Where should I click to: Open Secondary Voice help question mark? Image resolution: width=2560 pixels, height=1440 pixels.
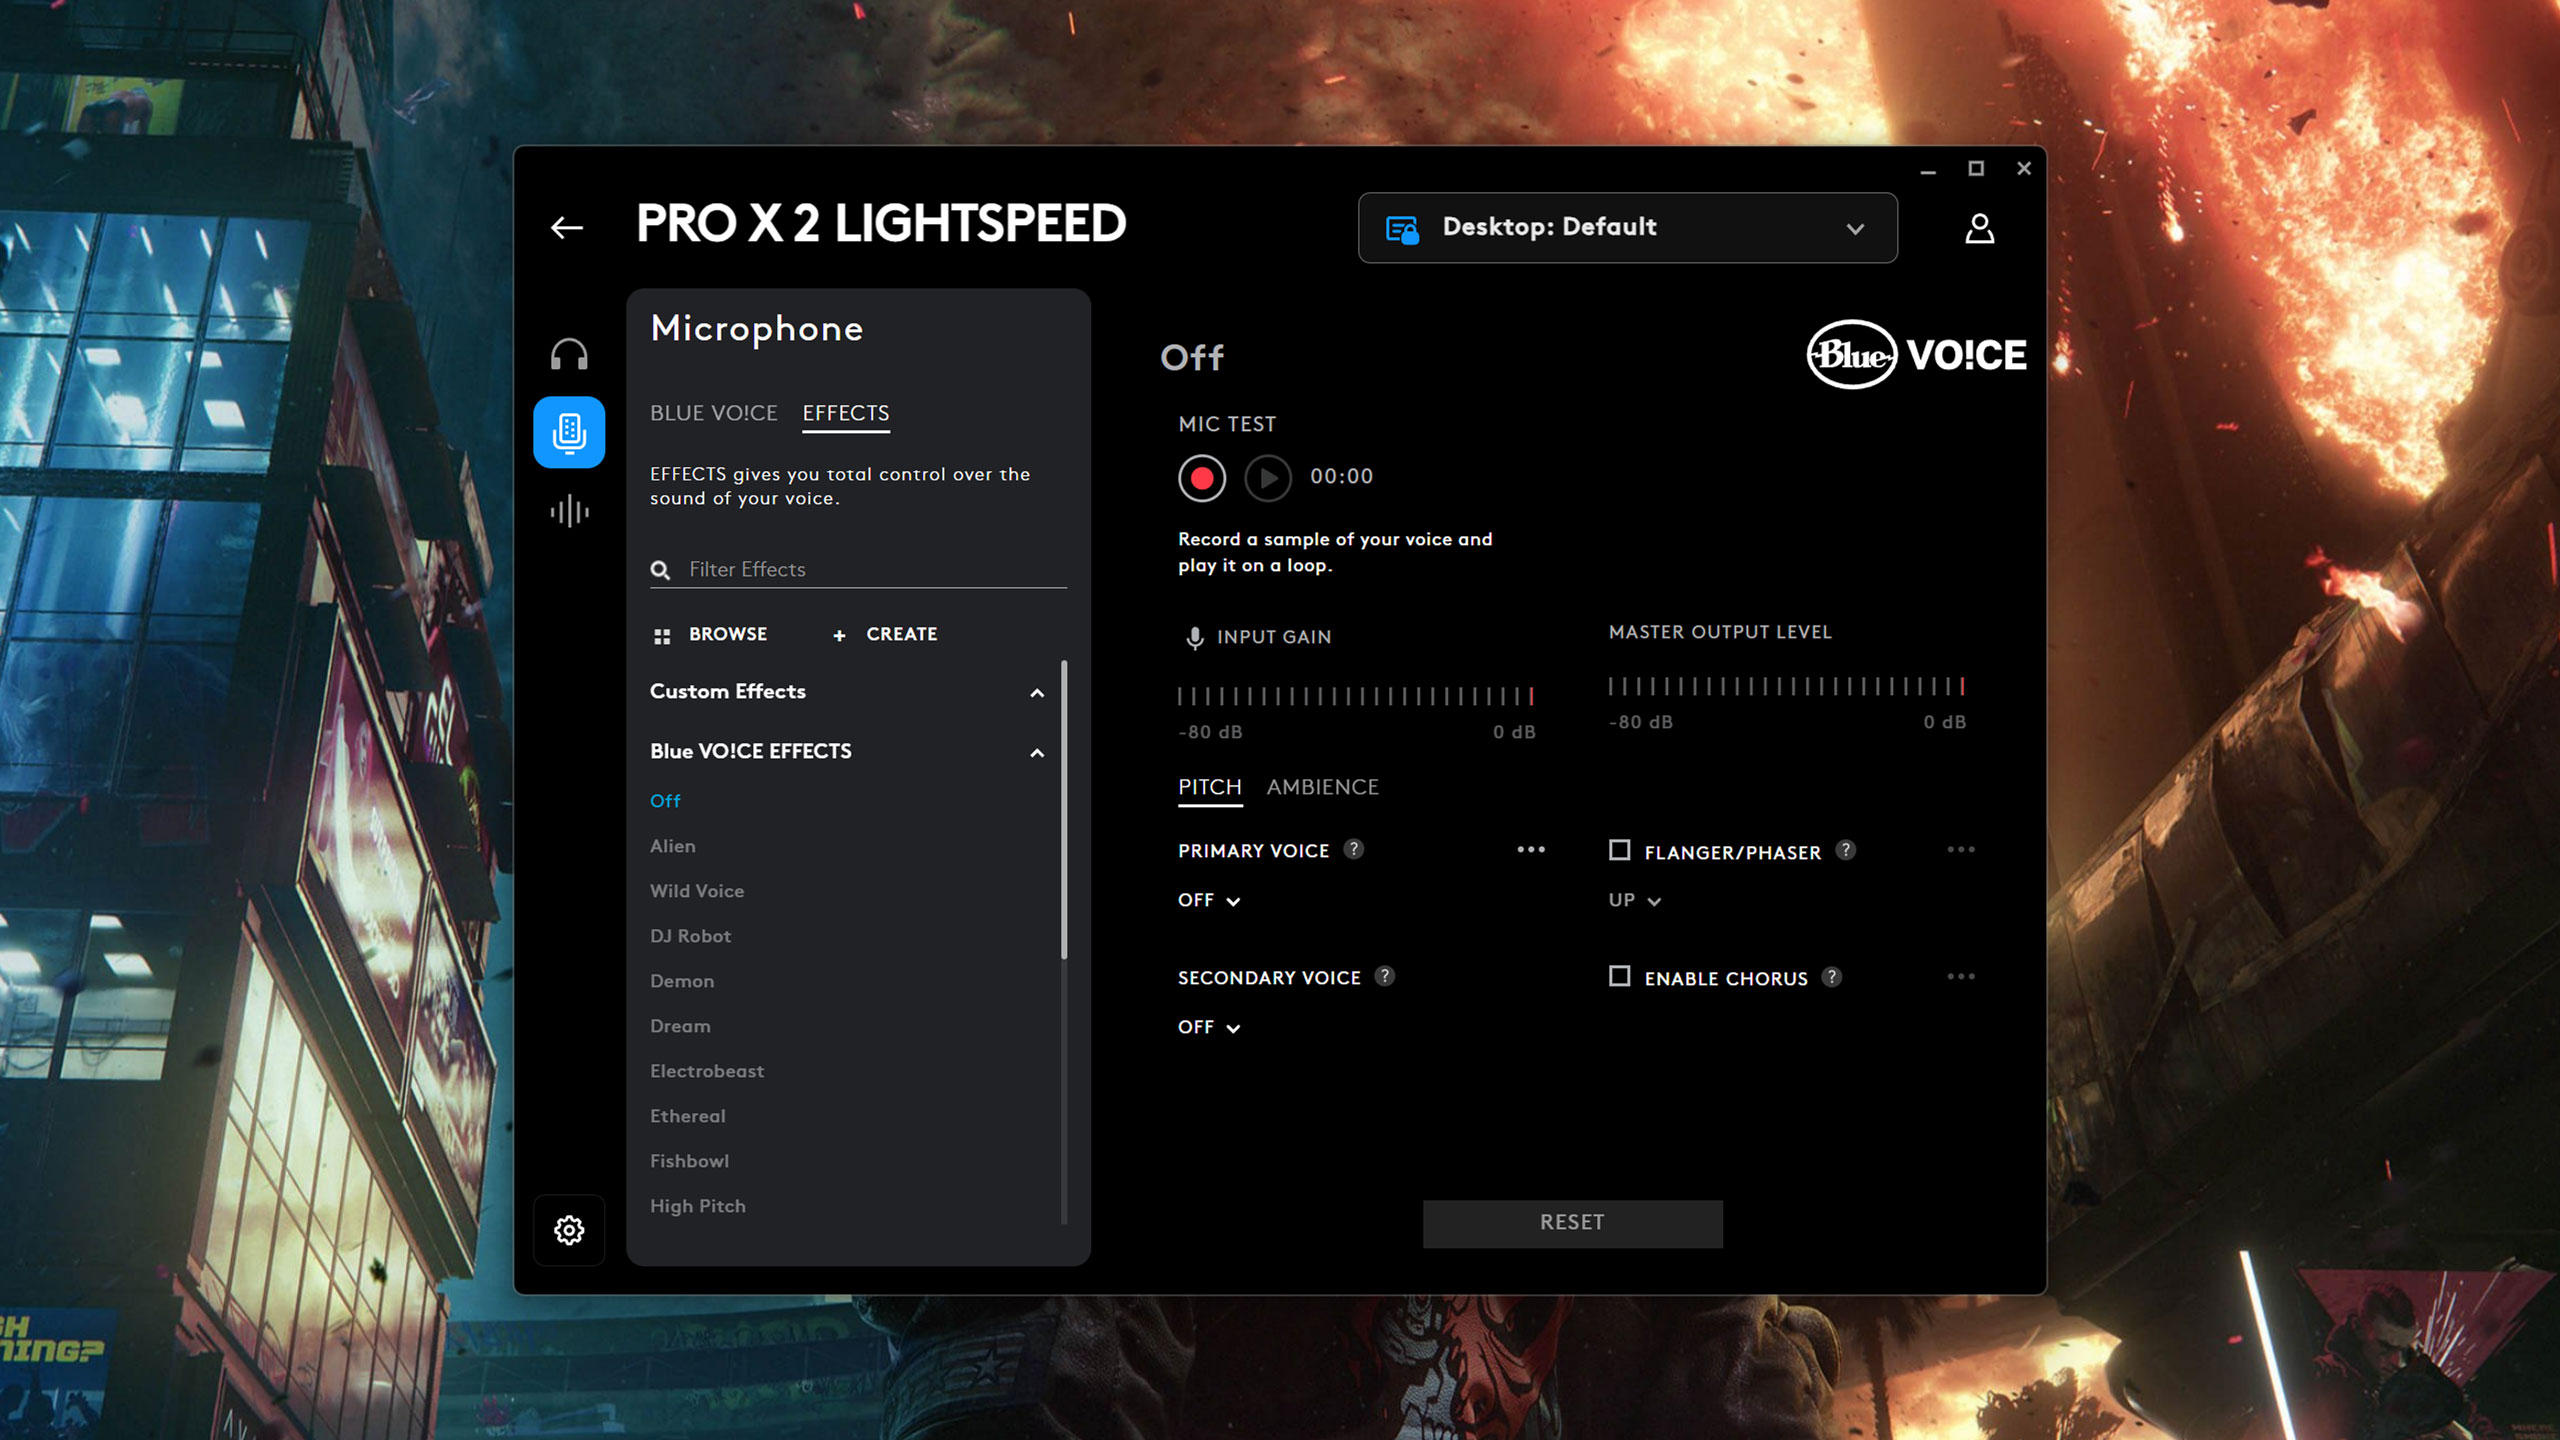click(1384, 976)
